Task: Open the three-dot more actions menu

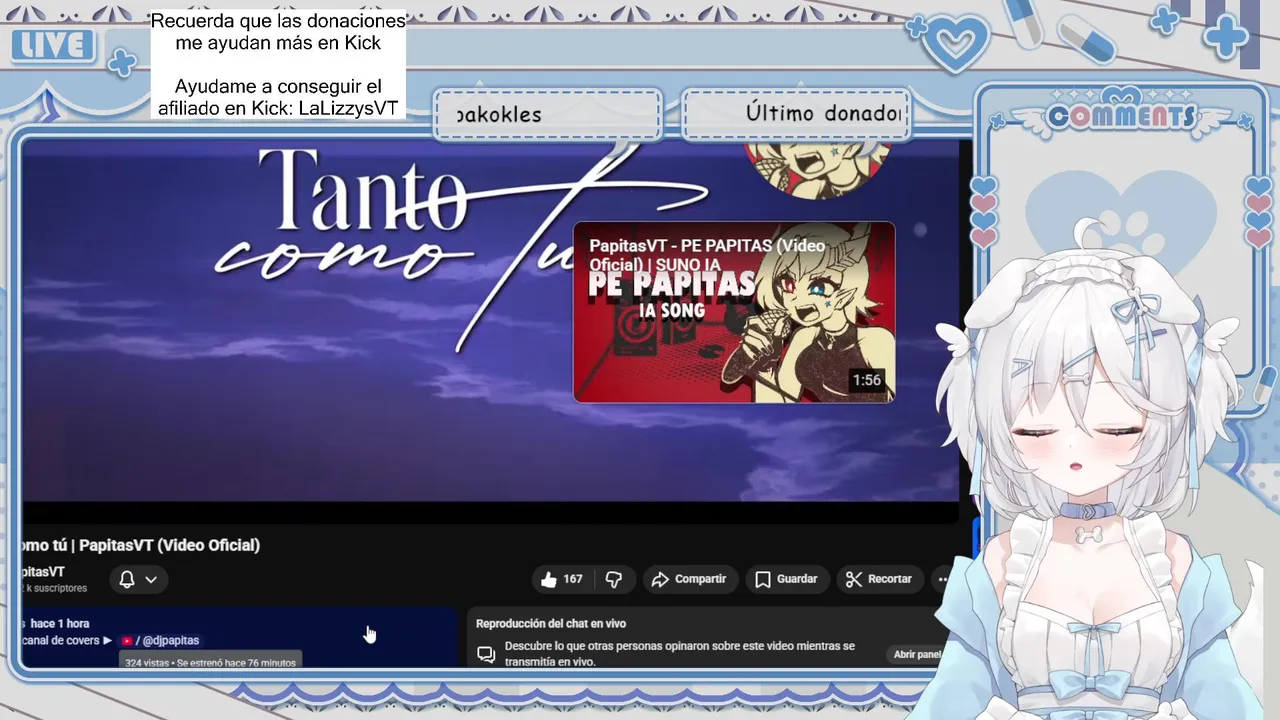Action: pos(942,579)
